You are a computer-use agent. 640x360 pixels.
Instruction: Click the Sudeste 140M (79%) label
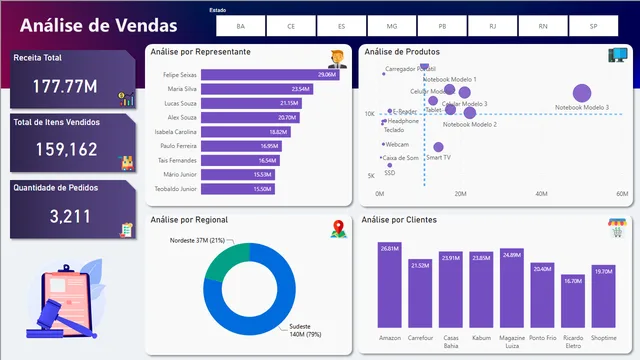(305, 330)
